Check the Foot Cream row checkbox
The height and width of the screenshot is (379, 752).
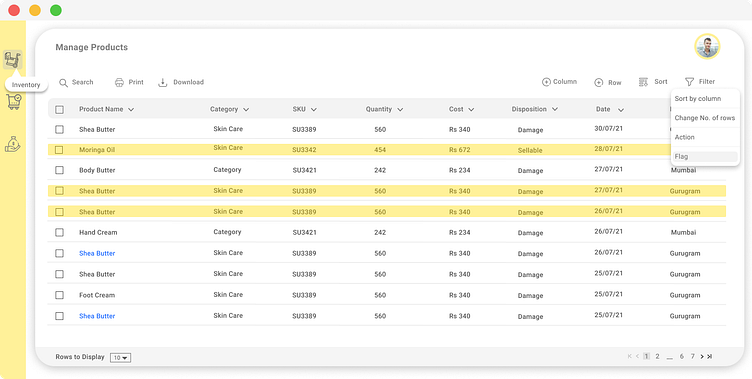coord(59,295)
